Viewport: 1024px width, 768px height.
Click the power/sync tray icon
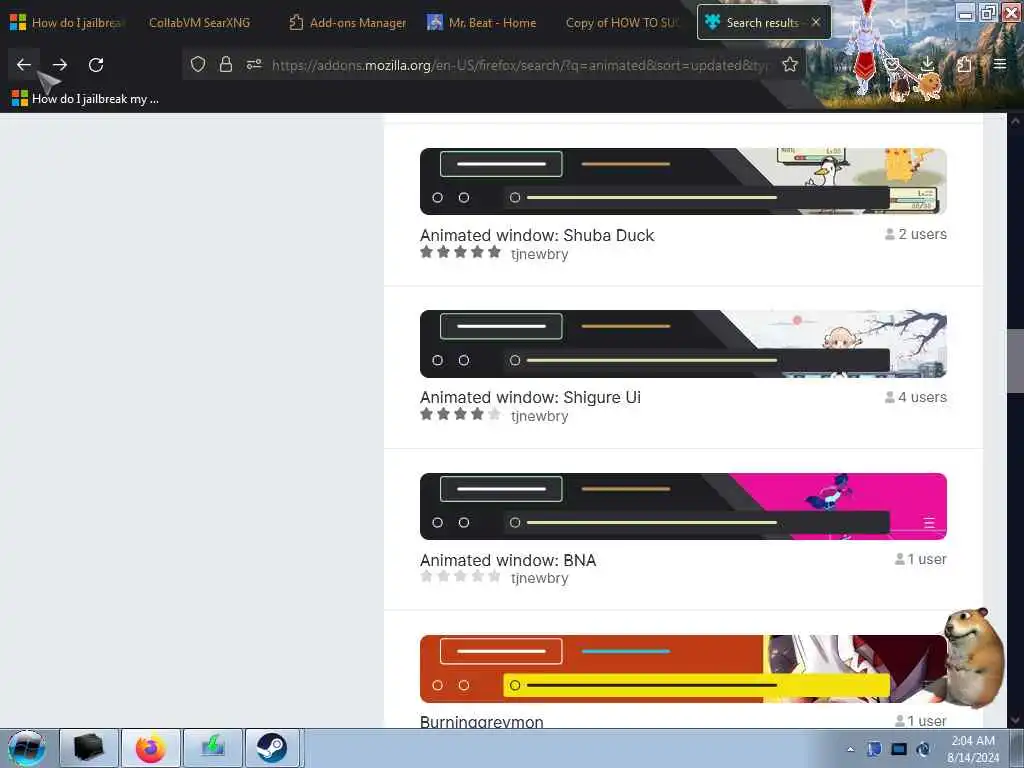pos(923,749)
